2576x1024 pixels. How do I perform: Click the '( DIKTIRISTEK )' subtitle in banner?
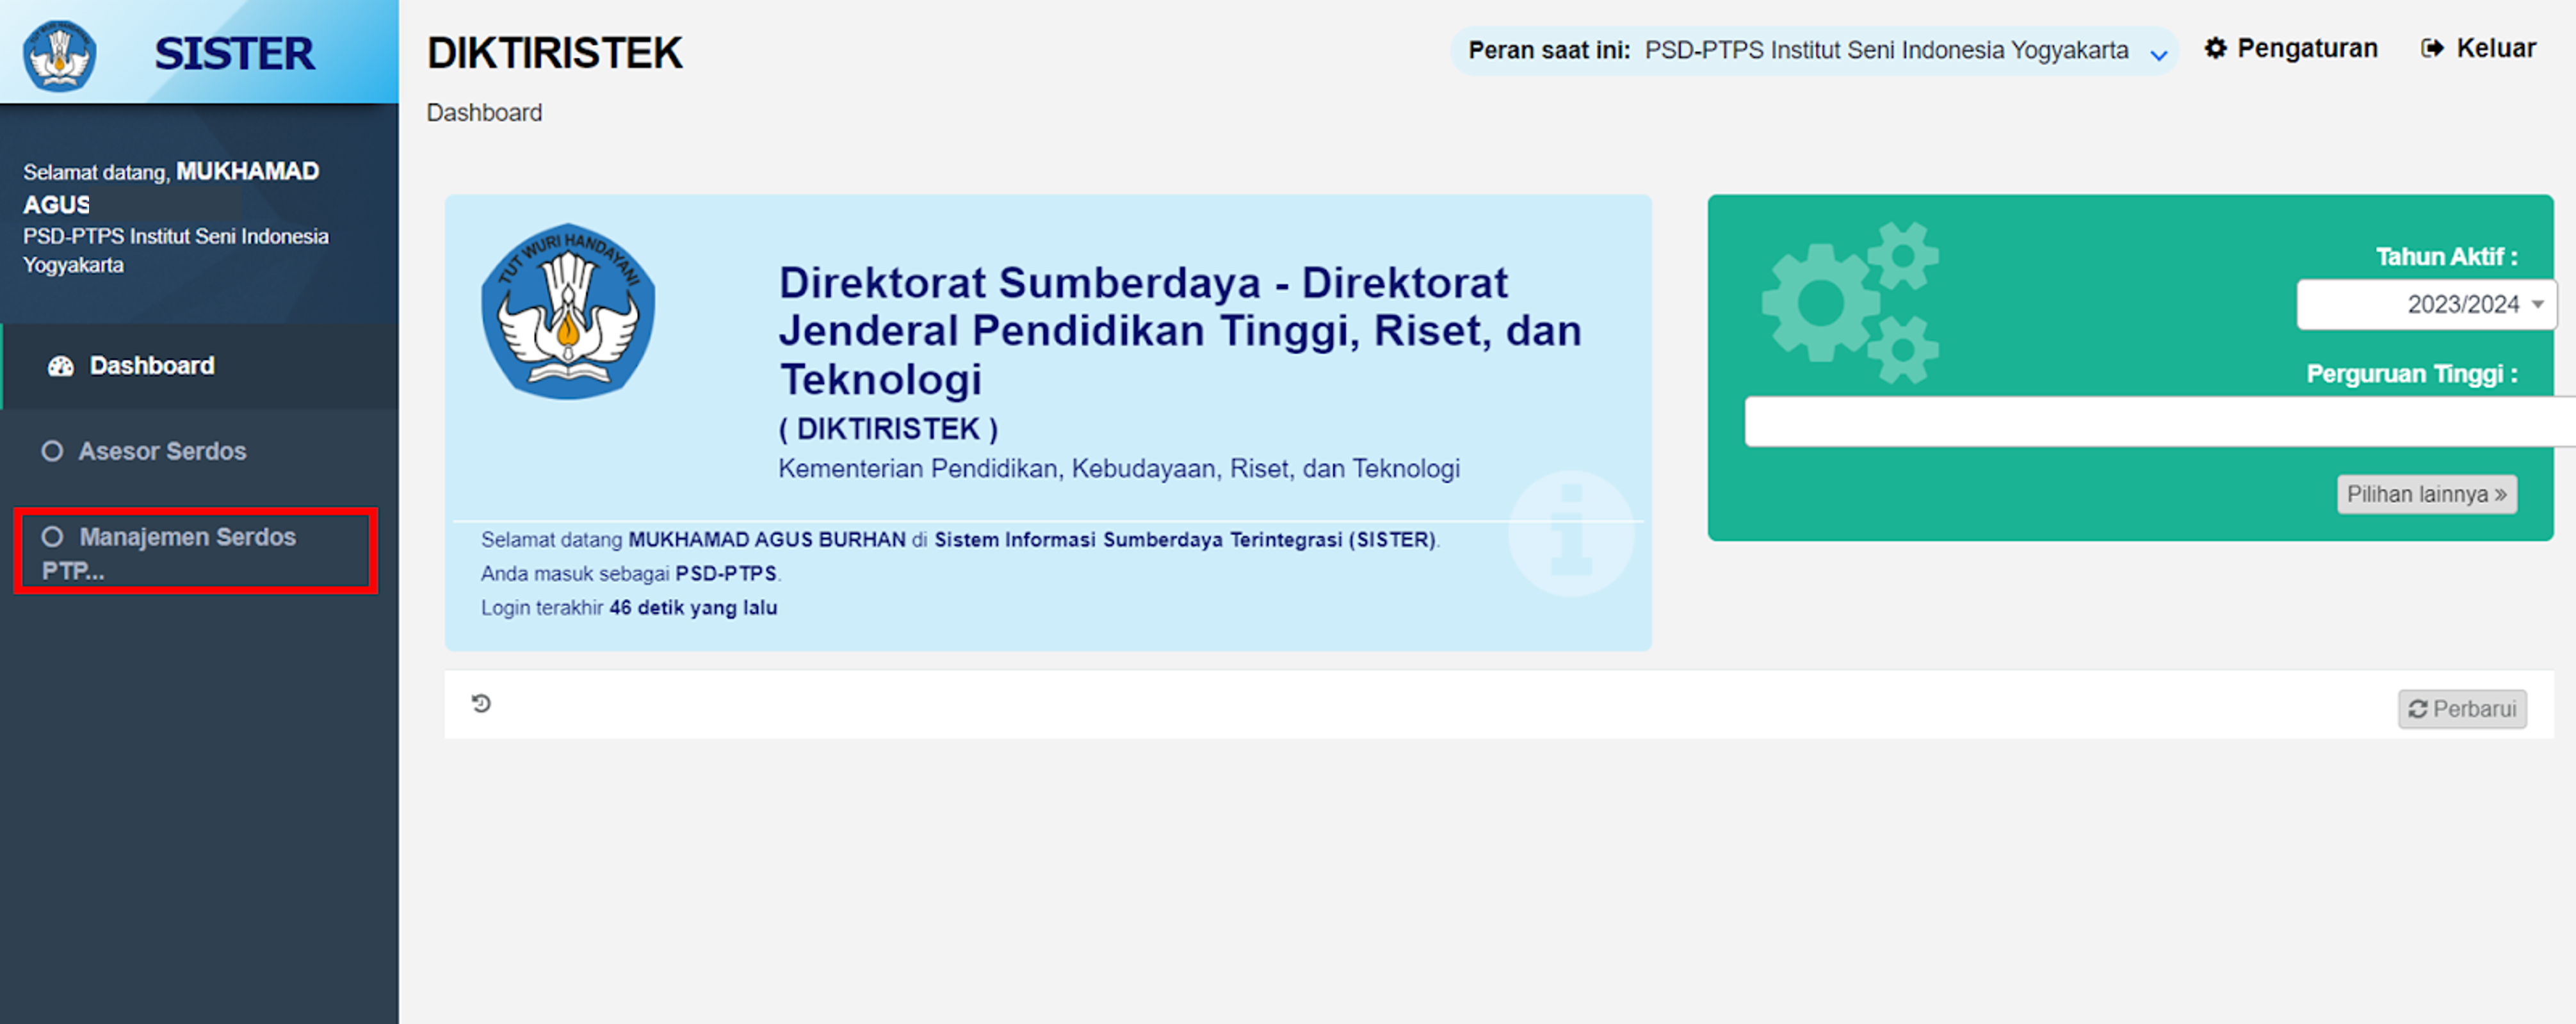(888, 429)
